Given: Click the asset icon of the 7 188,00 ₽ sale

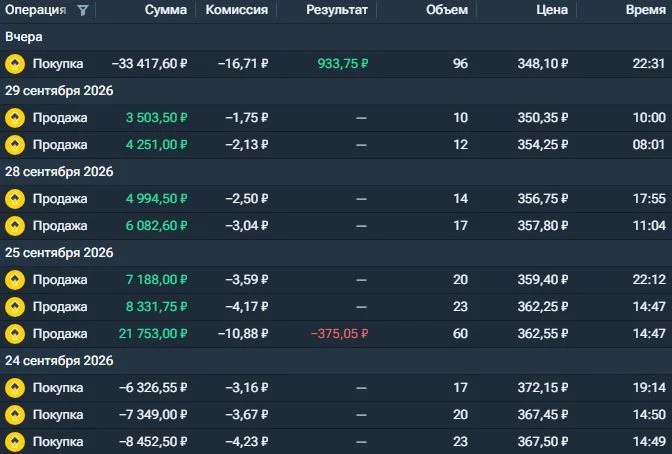Looking at the screenshot, I should tap(15, 280).
